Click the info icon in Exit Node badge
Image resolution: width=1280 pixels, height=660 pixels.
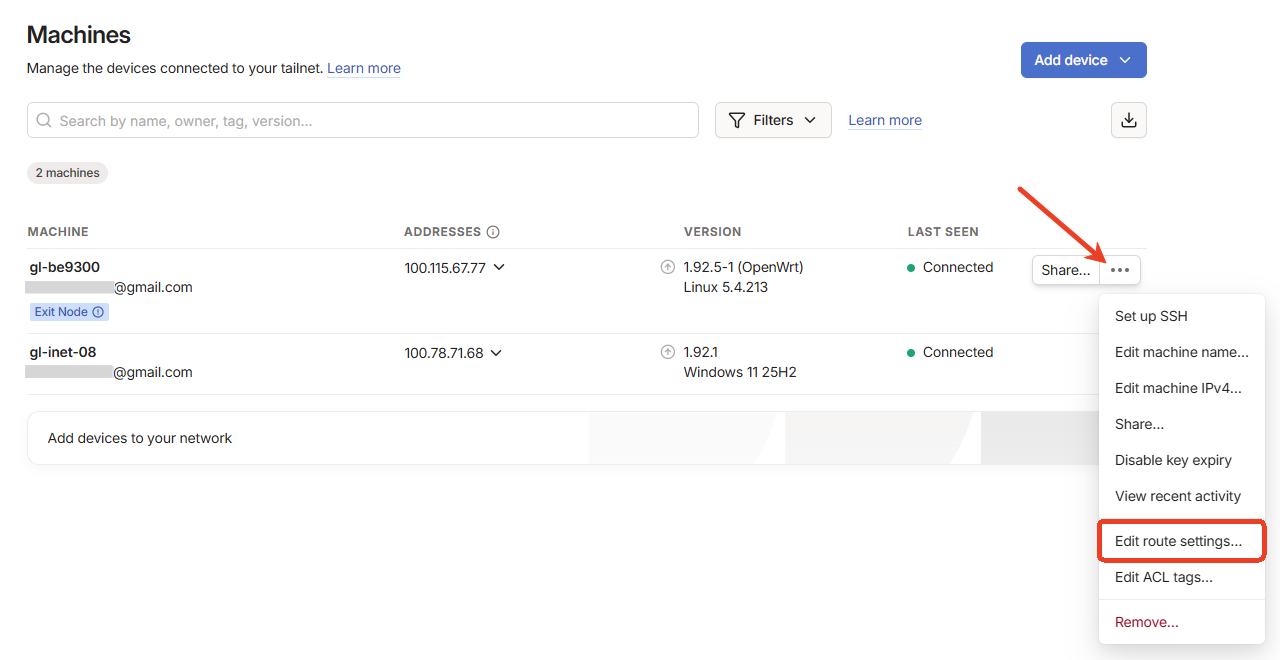click(x=98, y=312)
